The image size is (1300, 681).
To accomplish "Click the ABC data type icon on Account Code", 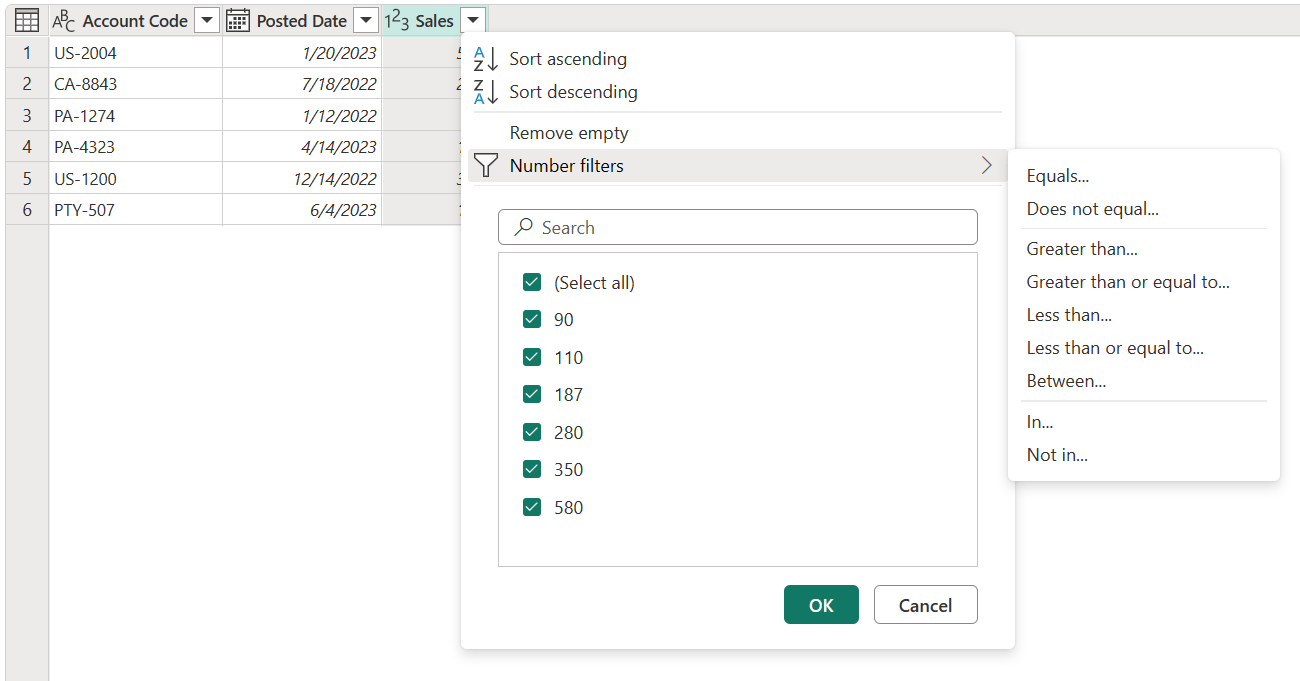I will tap(62, 20).
